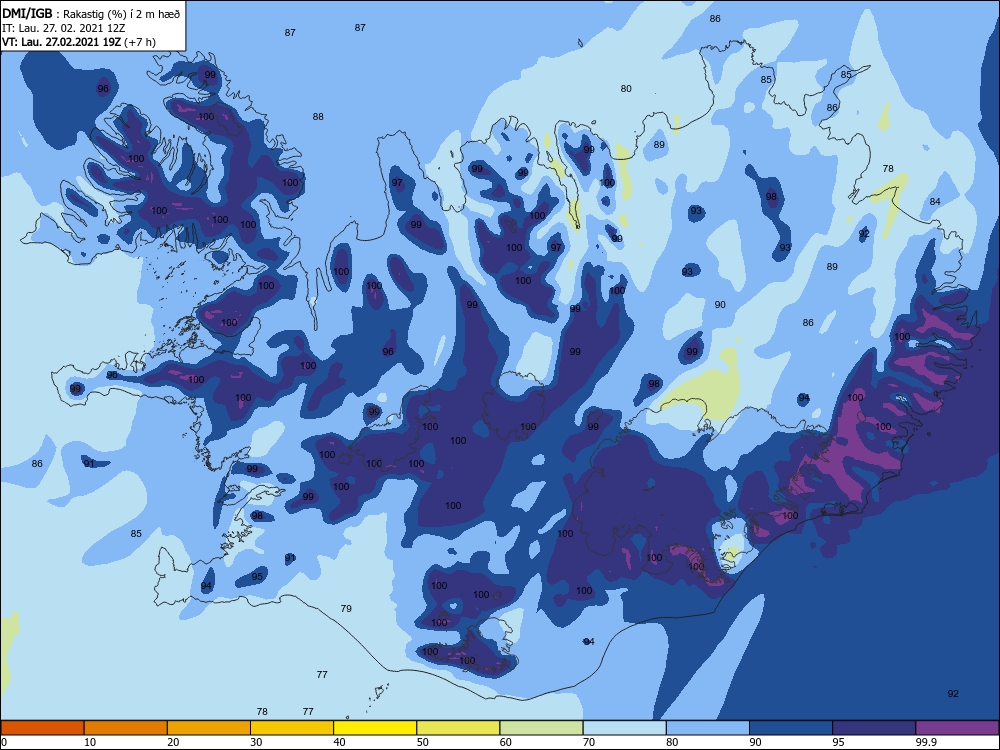Click the legend scale tick label '20'
The image size is (1000, 750).
click(173, 742)
